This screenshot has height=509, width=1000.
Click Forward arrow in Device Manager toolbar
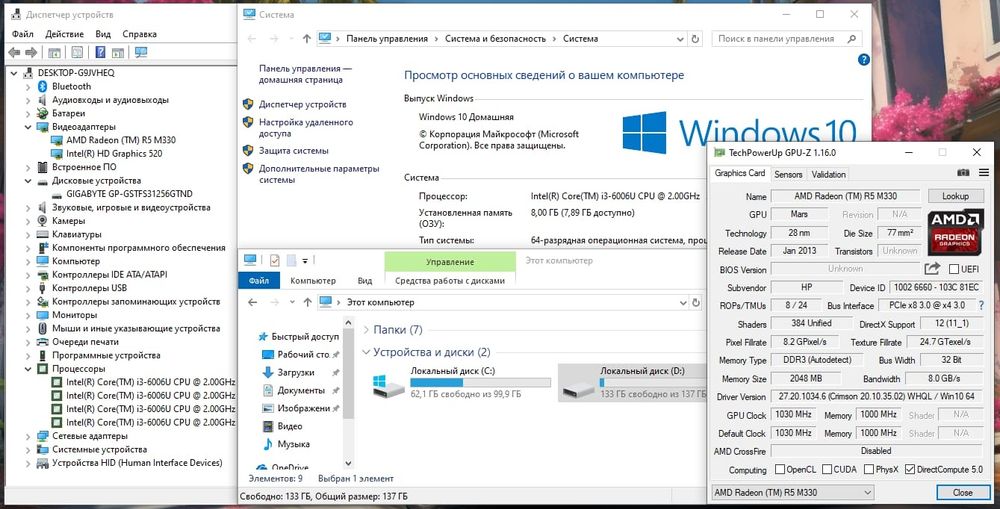tap(31, 52)
